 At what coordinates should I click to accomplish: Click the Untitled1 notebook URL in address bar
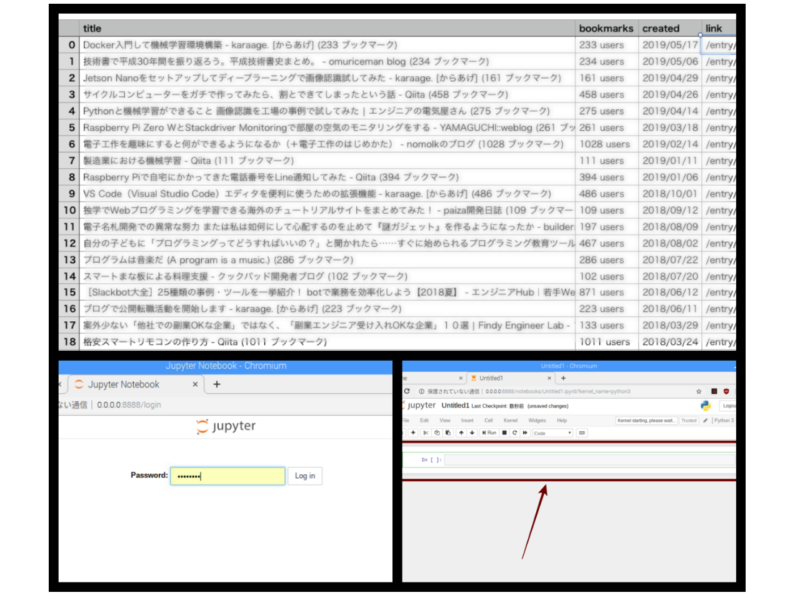pyautogui.click(x=557, y=391)
